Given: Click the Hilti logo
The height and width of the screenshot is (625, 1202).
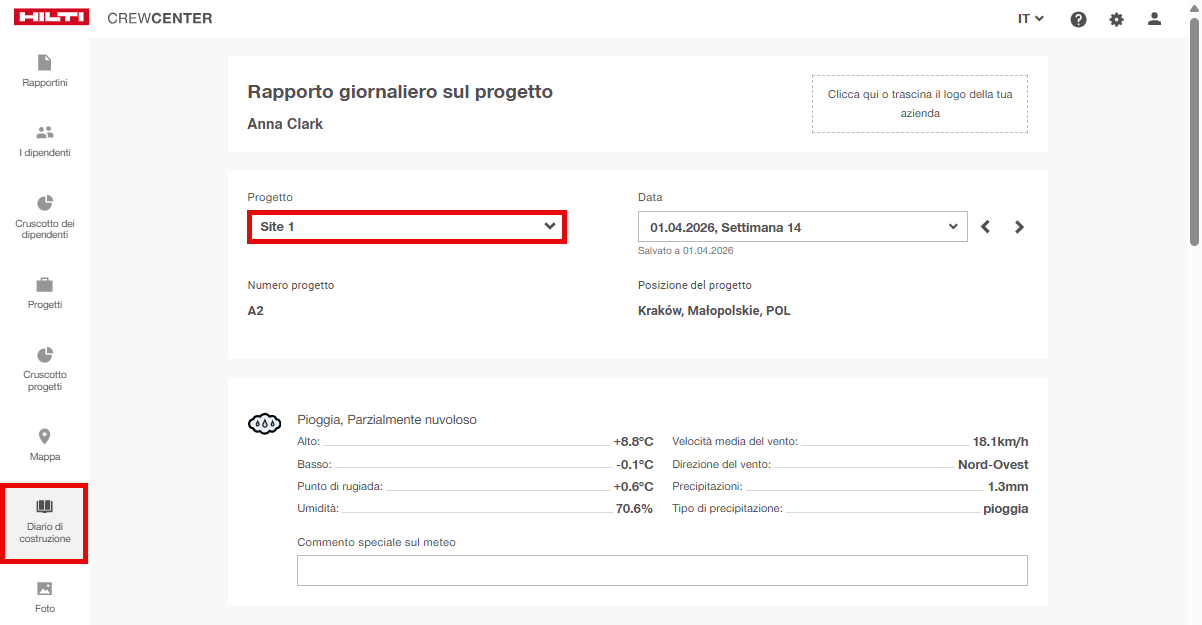Looking at the screenshot, I should 51,18.
